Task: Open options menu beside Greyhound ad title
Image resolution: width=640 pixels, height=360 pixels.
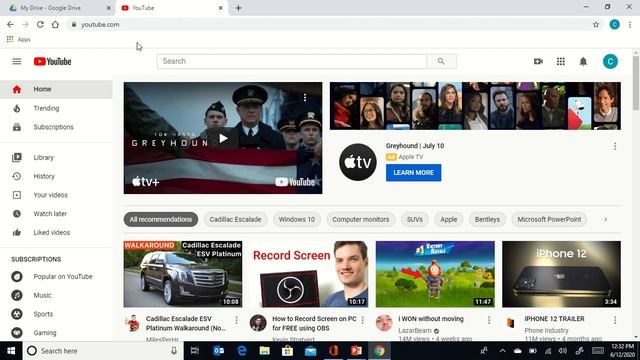Action: pyautogui.click(x=615, y=146)
